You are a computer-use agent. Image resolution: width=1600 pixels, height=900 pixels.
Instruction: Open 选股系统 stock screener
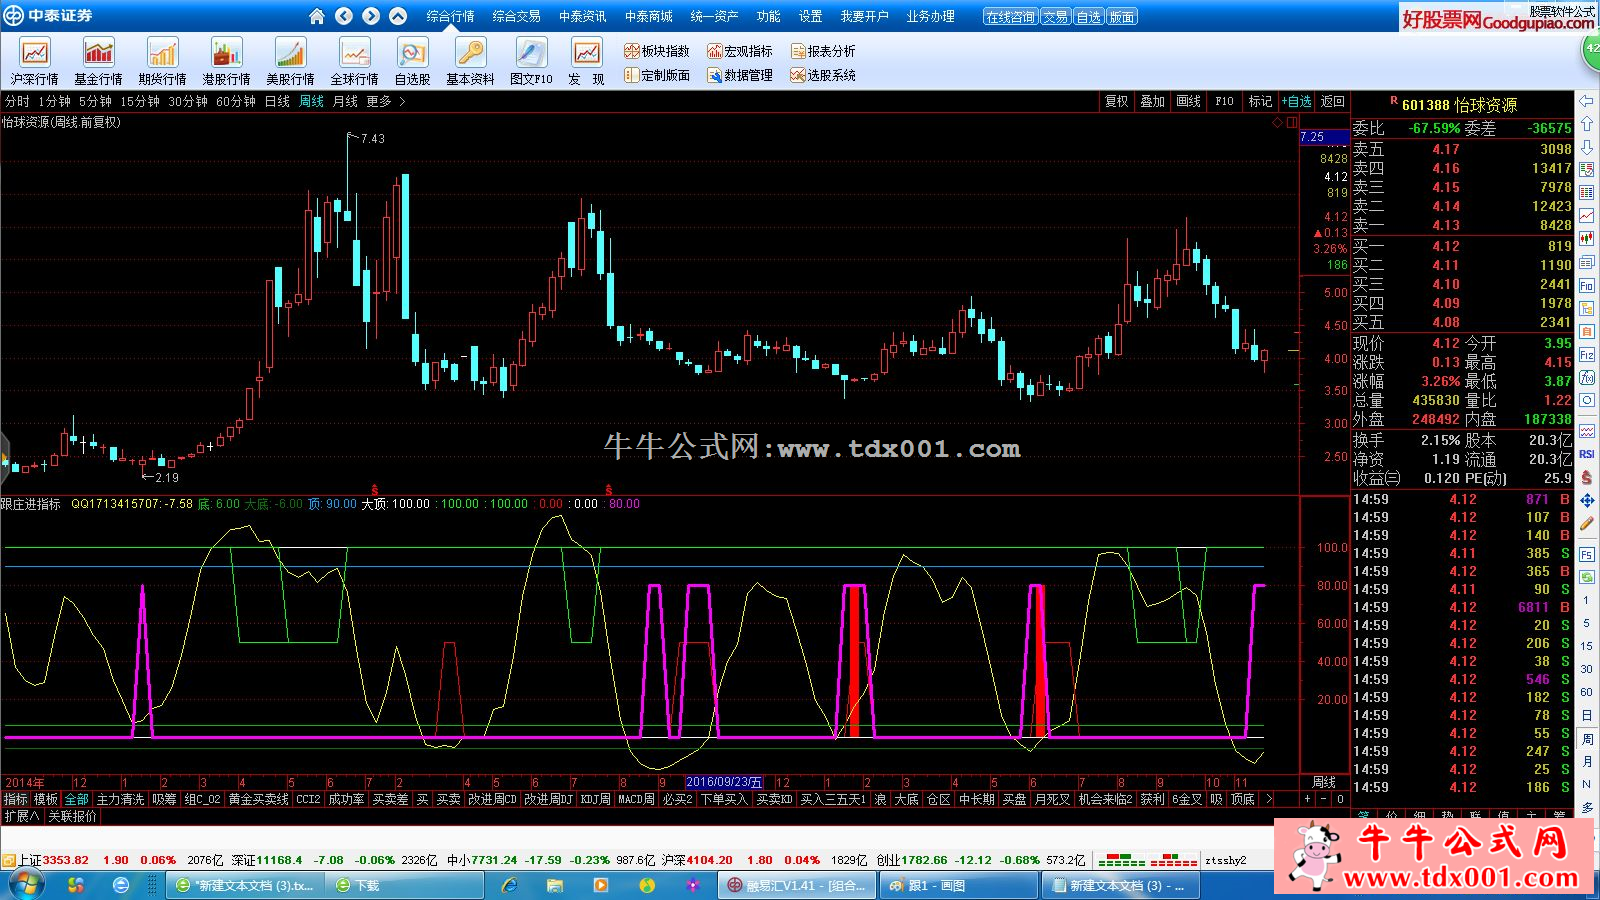tap(823, 75)
